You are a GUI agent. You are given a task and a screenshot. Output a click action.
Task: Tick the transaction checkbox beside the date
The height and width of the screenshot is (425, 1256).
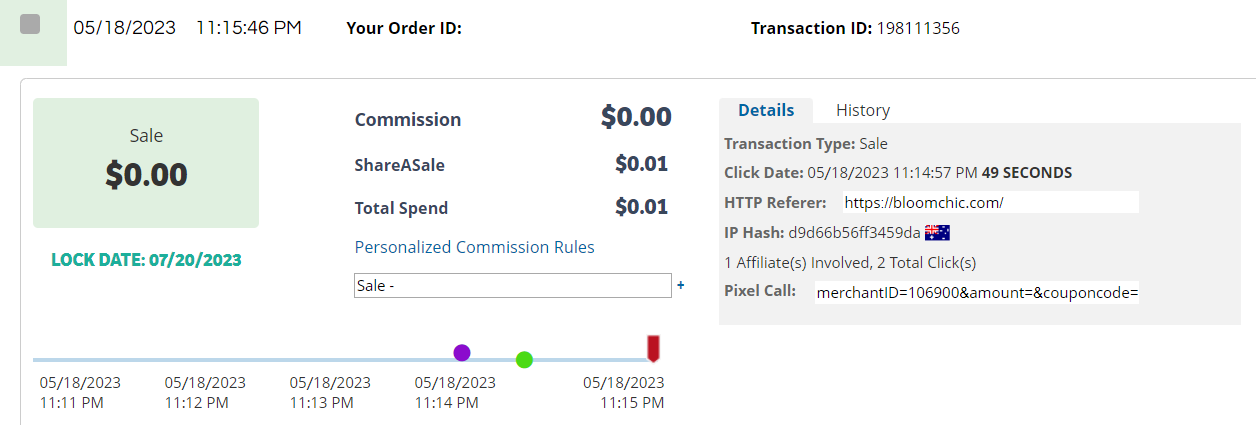coord(30,25)
